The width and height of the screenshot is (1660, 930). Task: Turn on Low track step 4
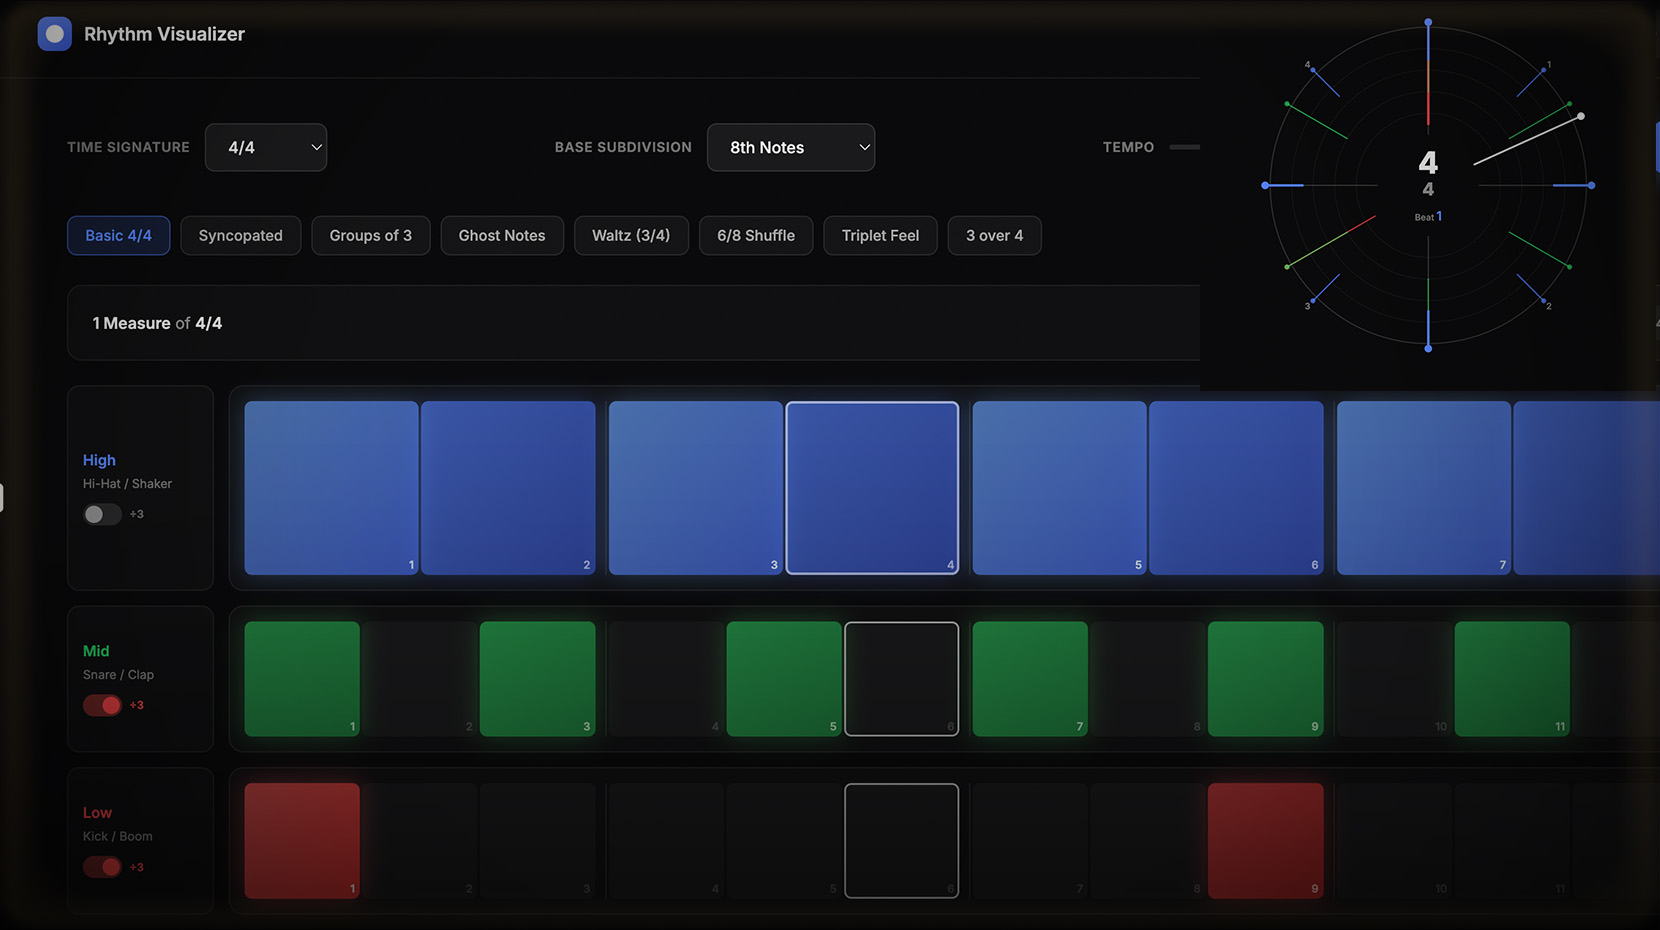pos(666,841)
